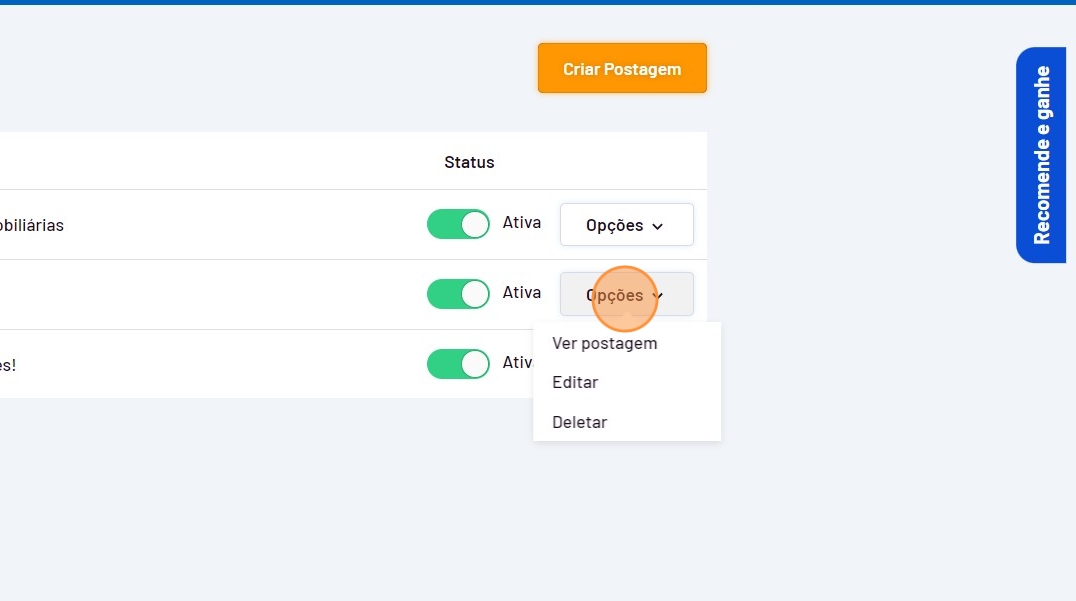Viewport: 1076px width, 601px height.
Task: Open the first row's Opções dropdown
Action: click(x=626, y=225)
